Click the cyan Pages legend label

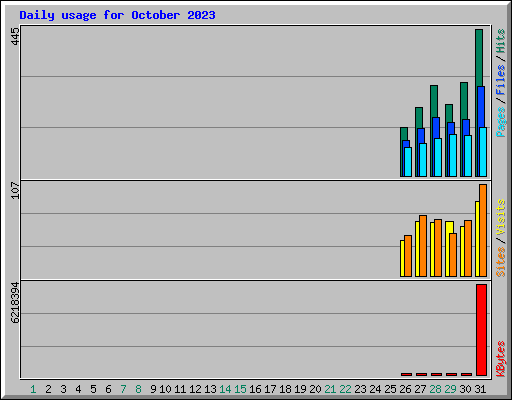[x=500, y=122]
